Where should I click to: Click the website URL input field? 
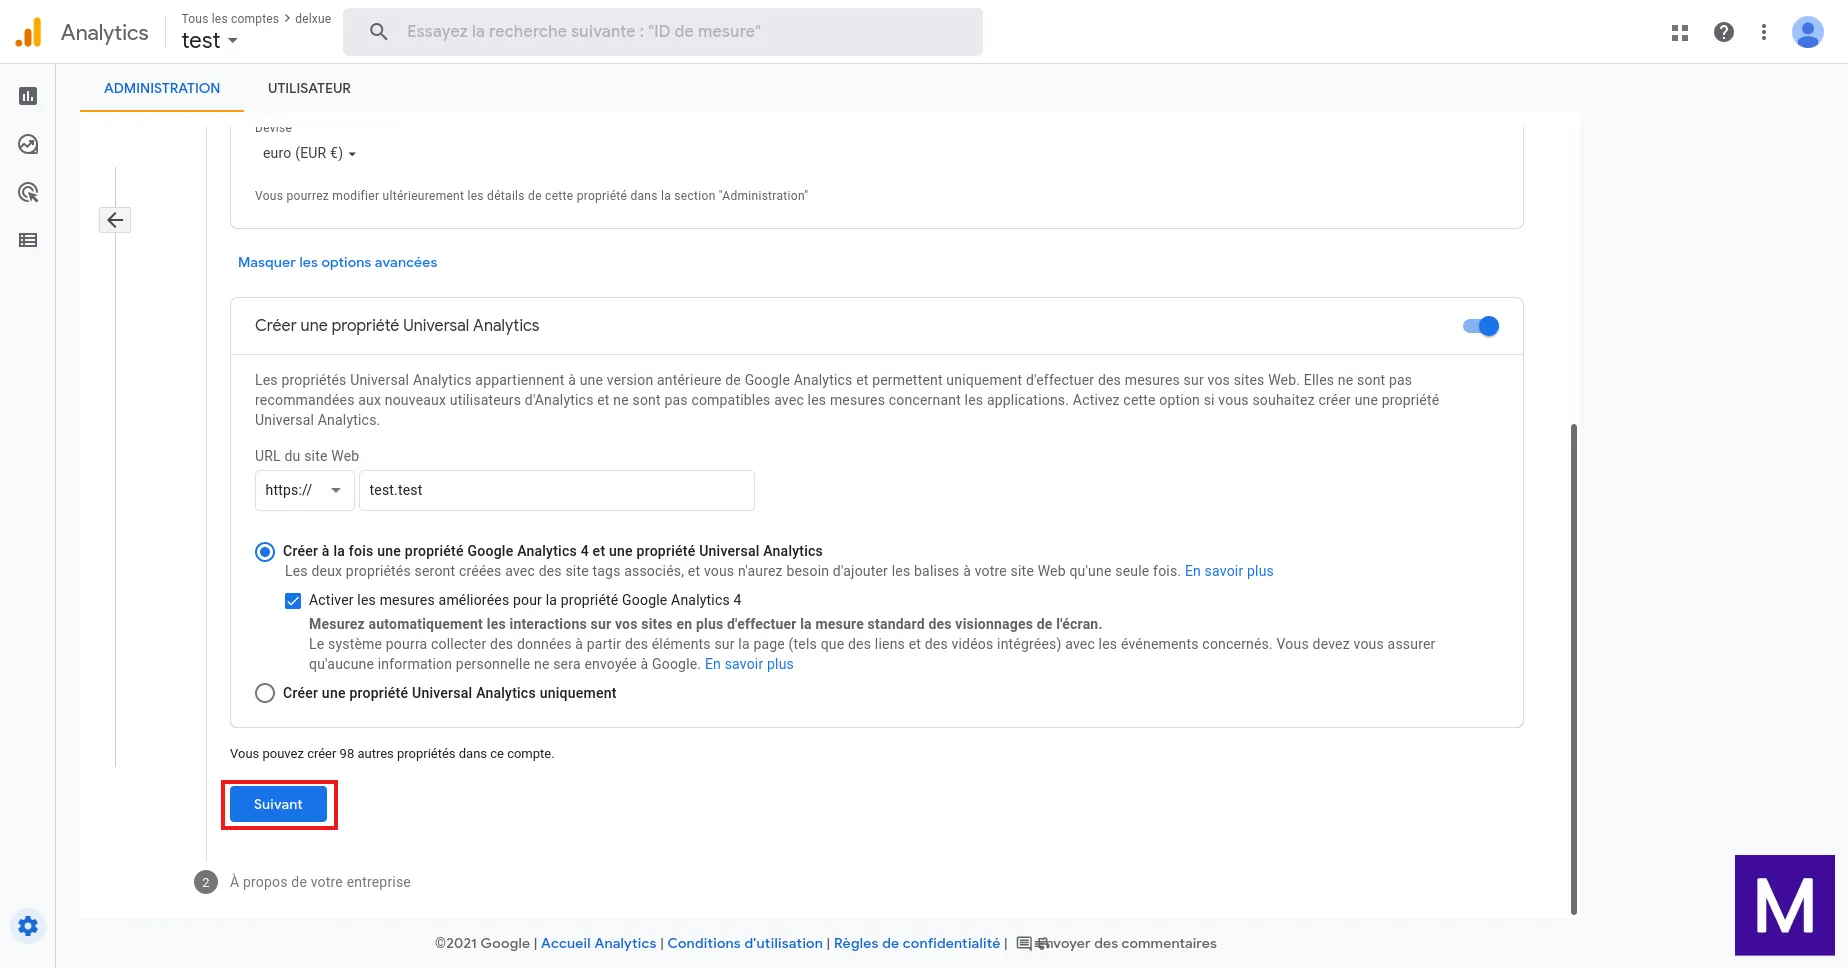(x=556, y=490)
